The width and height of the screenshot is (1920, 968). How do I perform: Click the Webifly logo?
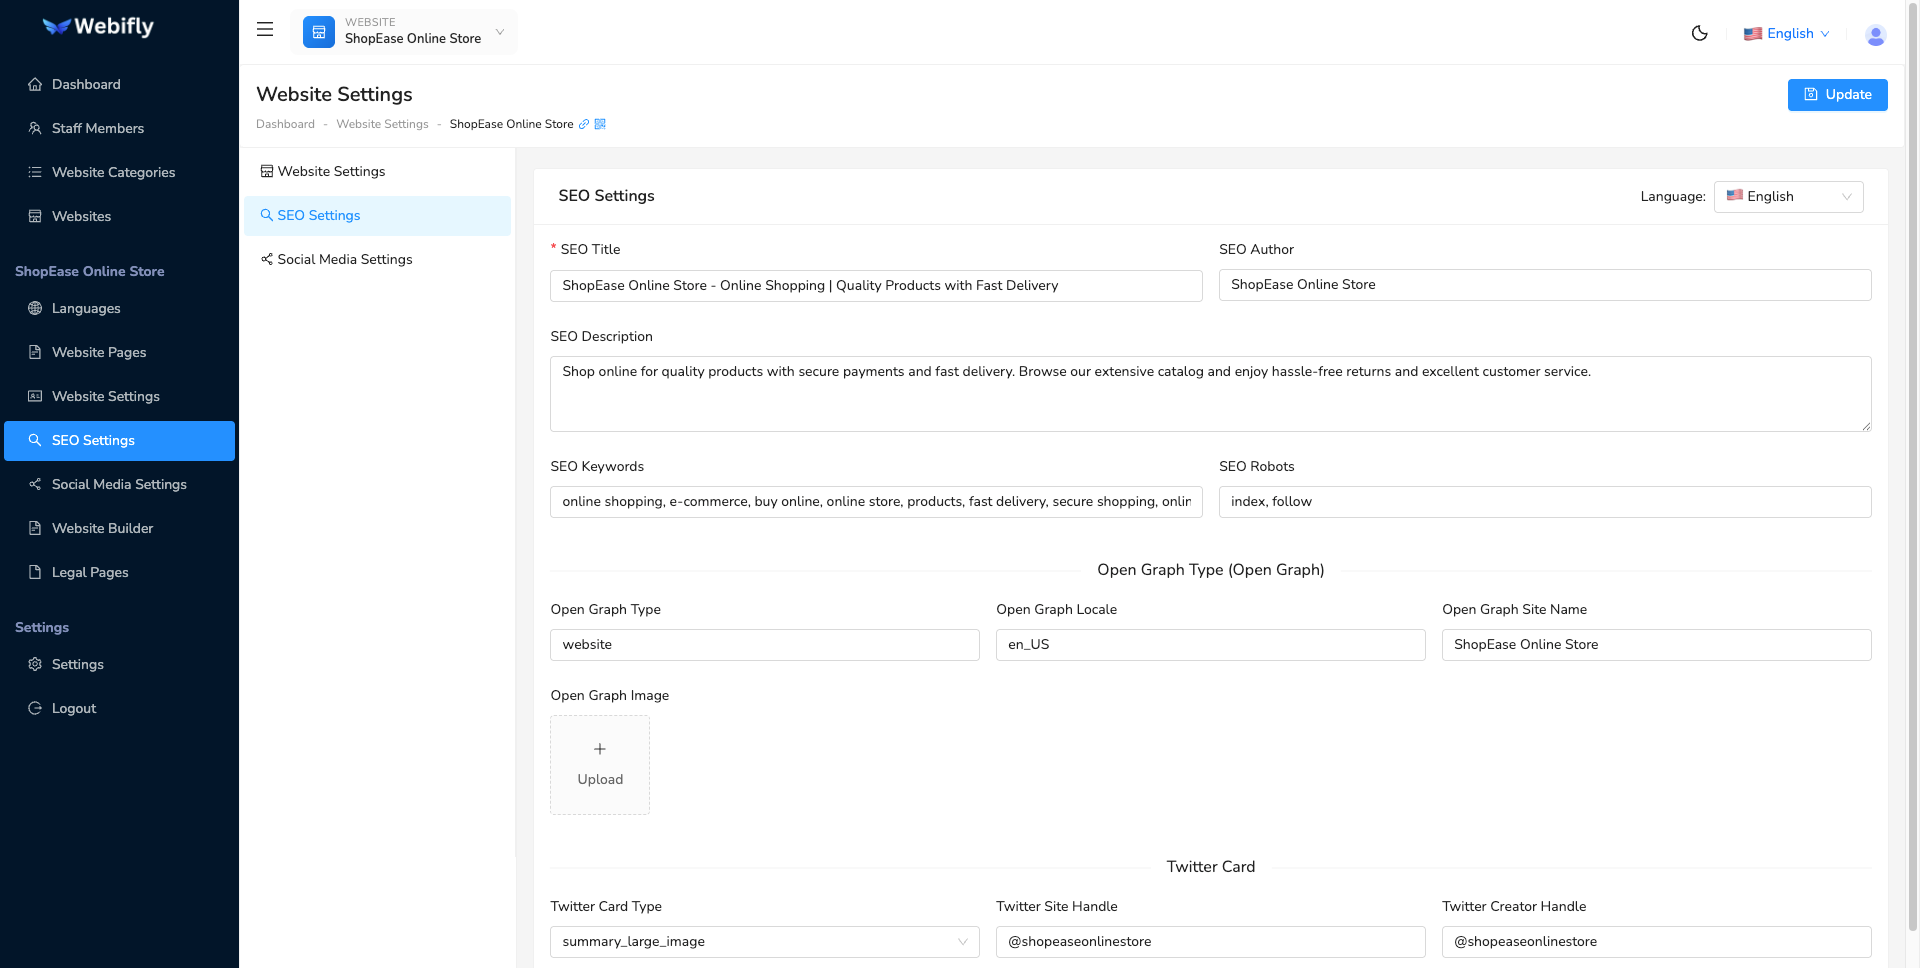[x=97, y=26]
